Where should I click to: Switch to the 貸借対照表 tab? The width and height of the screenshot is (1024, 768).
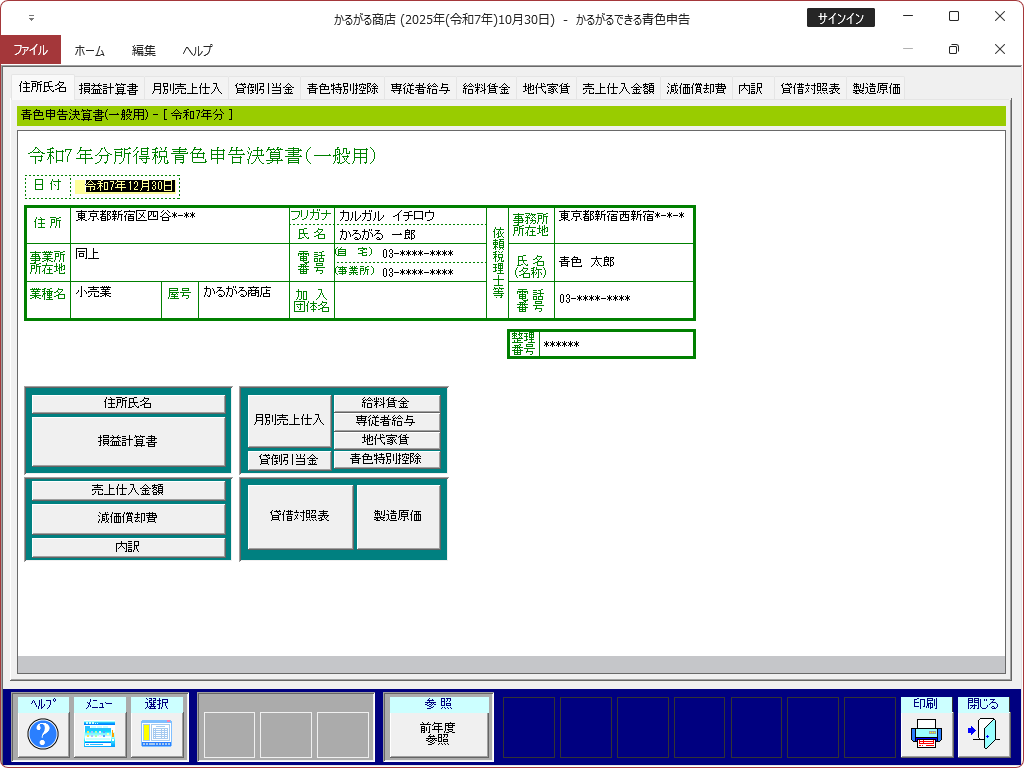(810, 88)
